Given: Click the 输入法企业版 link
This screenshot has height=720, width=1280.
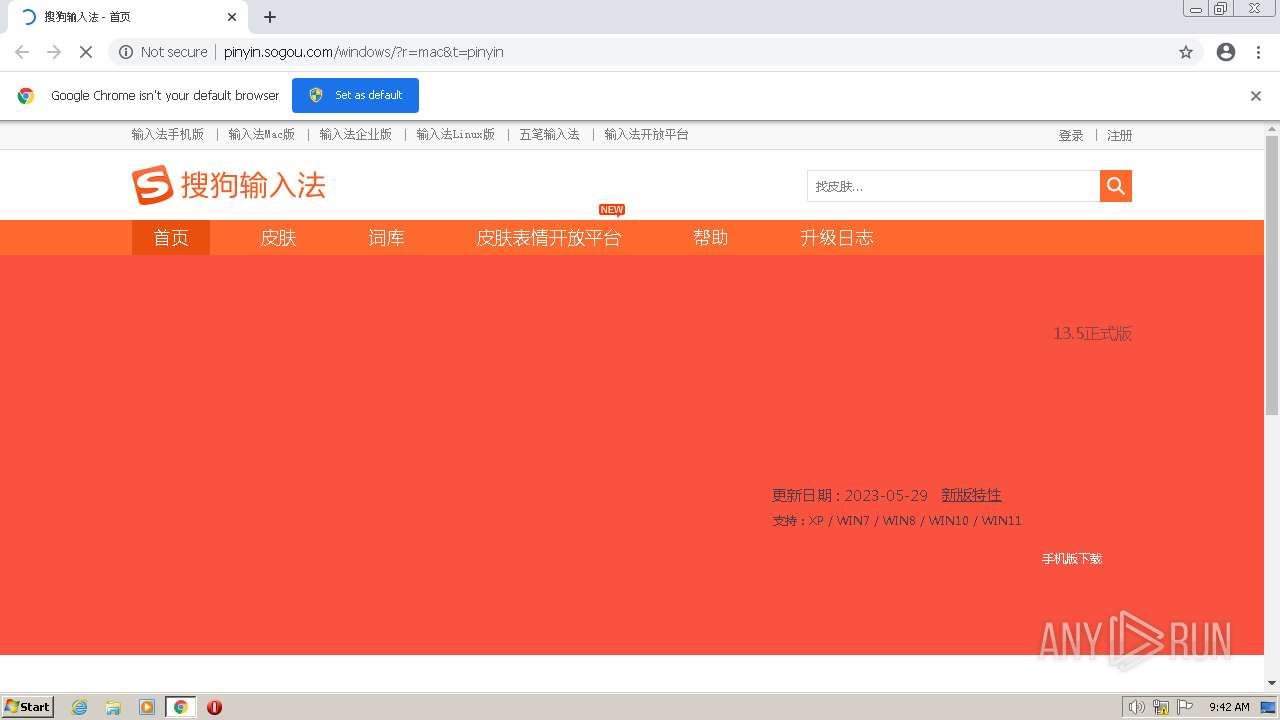Looking at the screenshot, I should (x=355, y=134).
